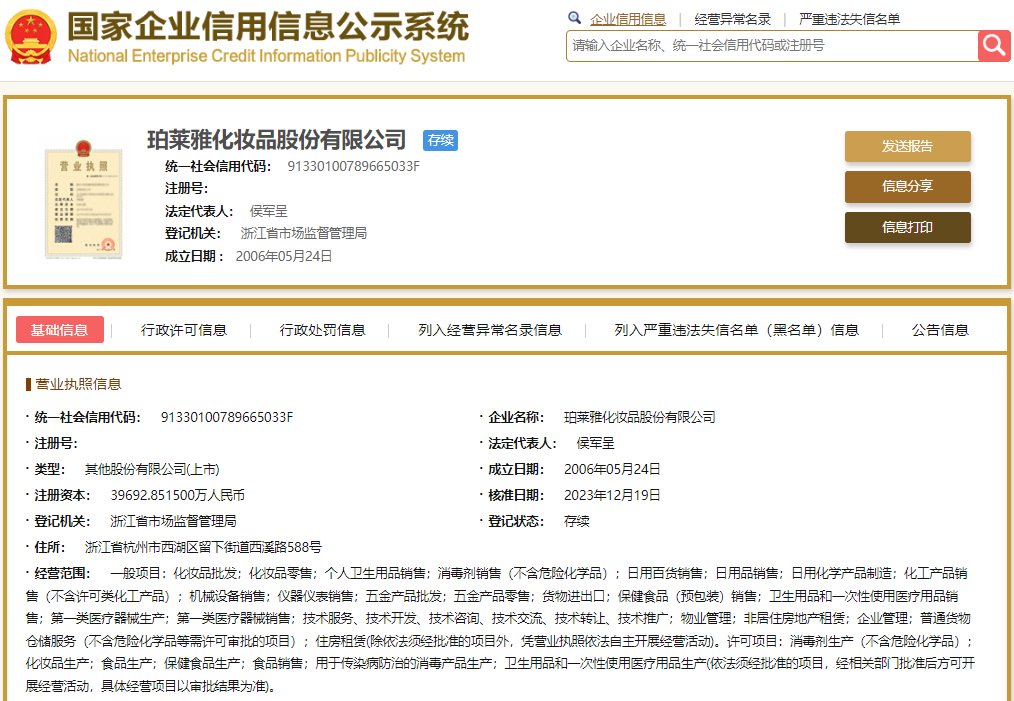The image size is (1014, 701).
Task: Click registered capital 39692.851500万人民币
Action: 178,495
